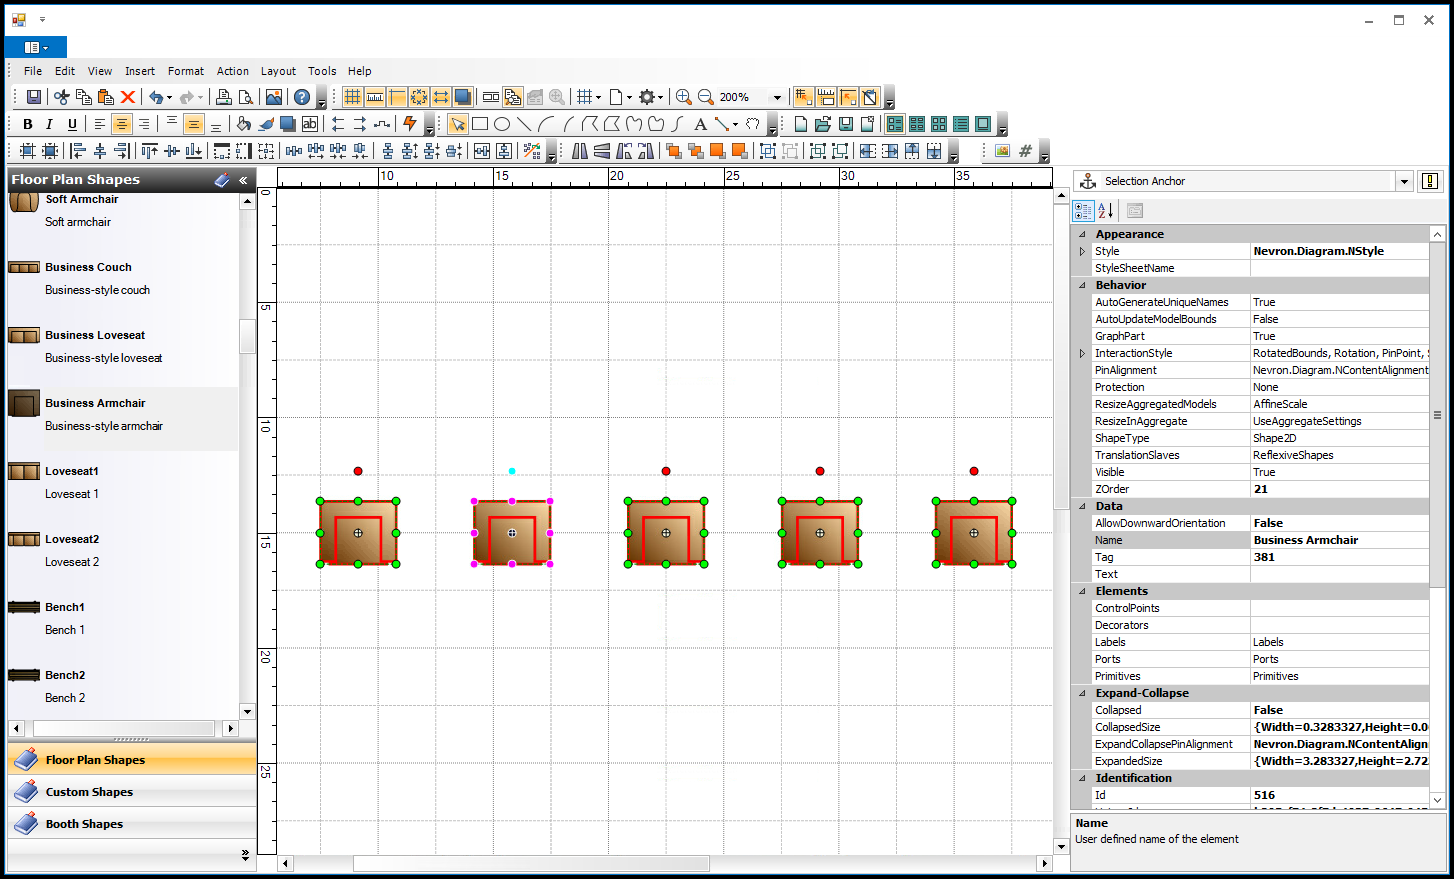Open the Undo history dropdown arrow
Viewport: 1454px width, 879px height.
click(169, 97)
